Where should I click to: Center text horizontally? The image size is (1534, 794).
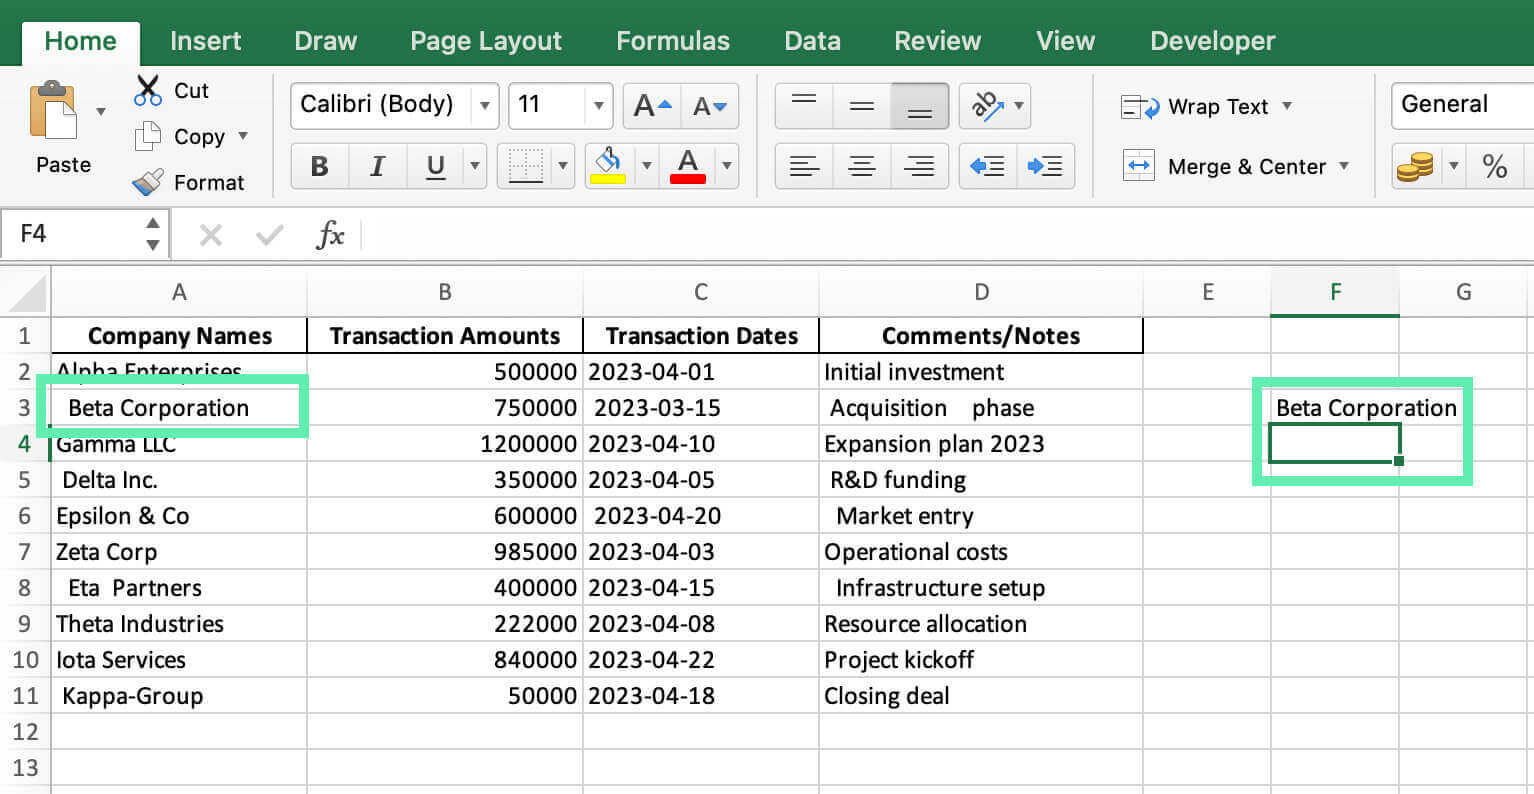coord(861,166)
